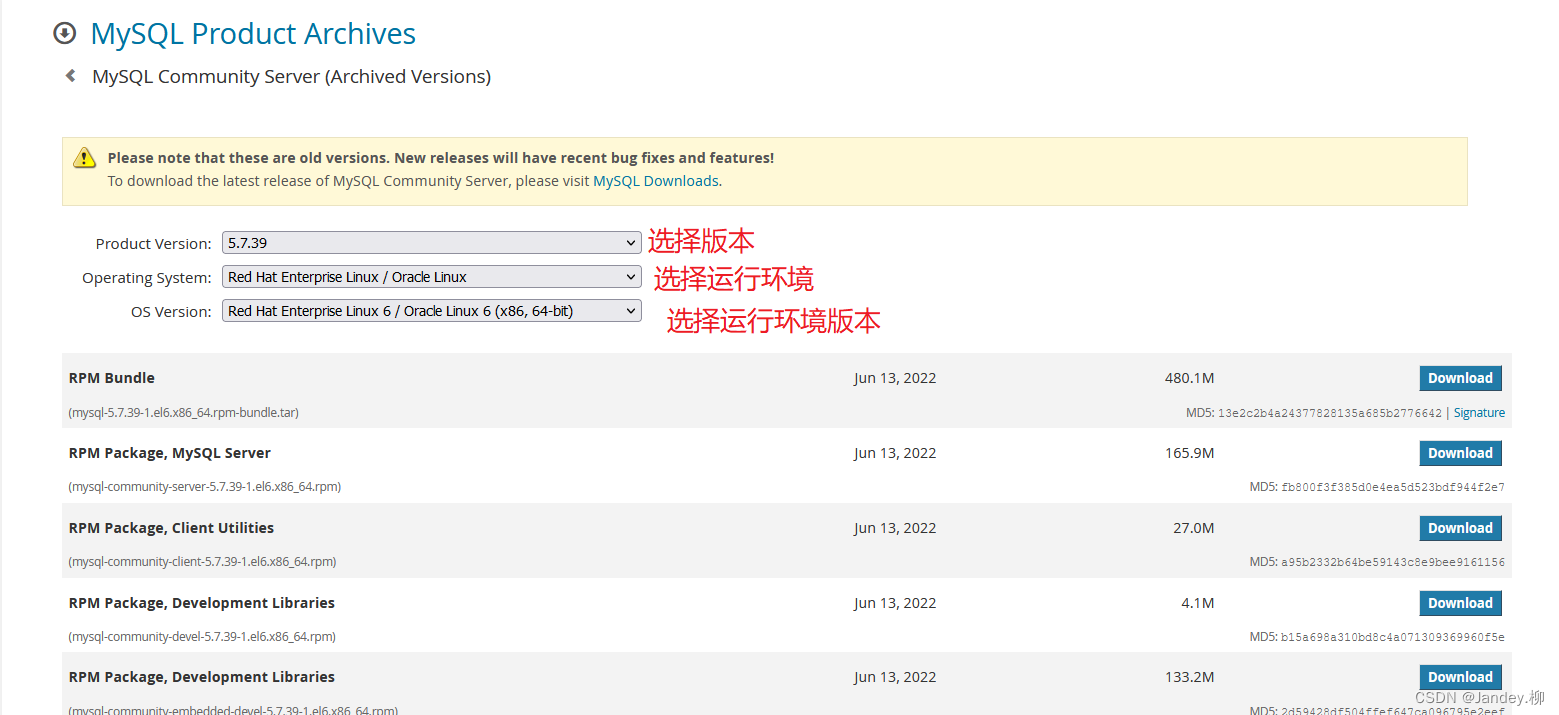
Task: Click the download circle icon beside MySQL Product Archives
Action: (64, 33)
